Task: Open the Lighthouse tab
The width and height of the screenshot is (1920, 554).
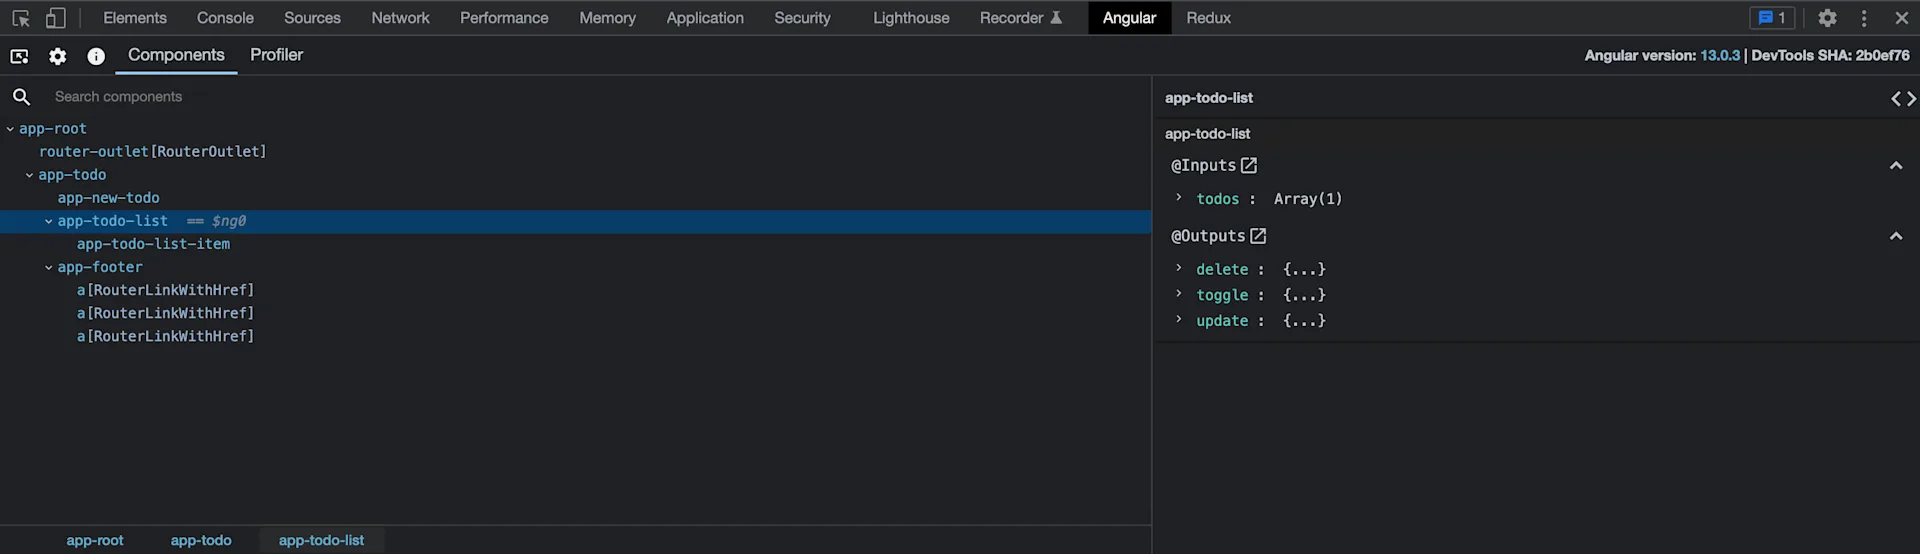Action: tap(911, 18)
